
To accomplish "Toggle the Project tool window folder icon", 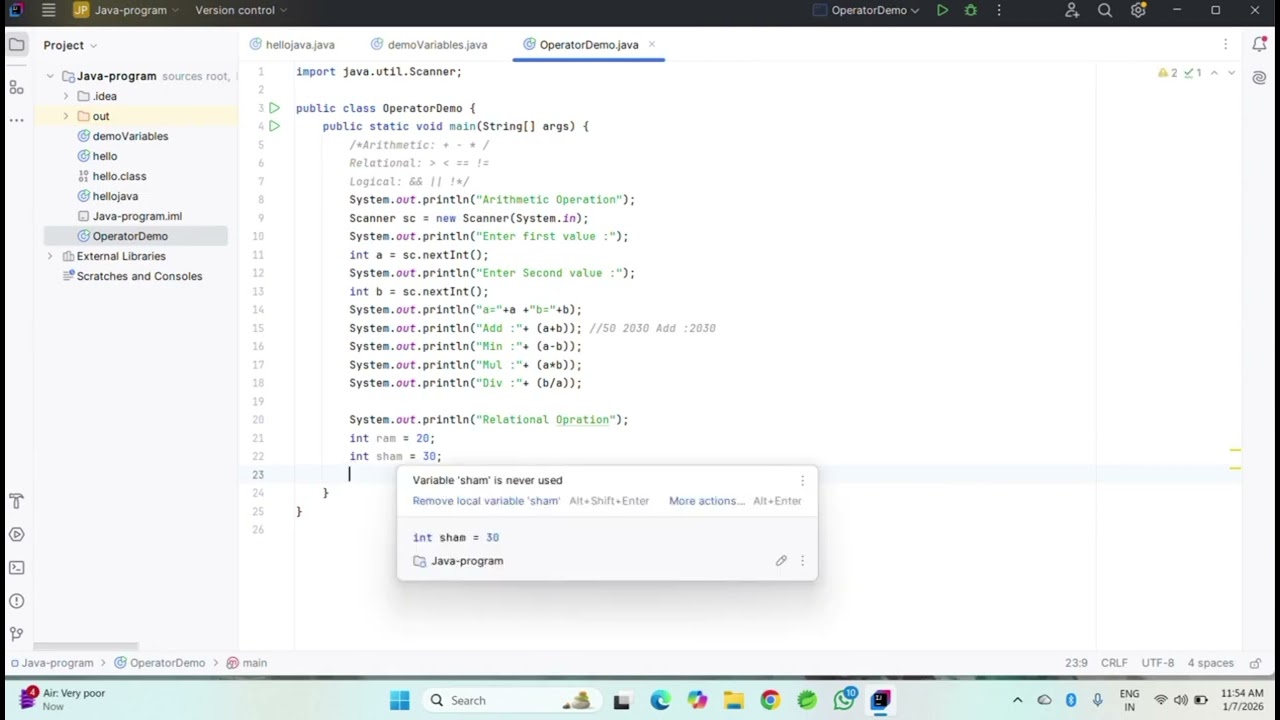I will coord(16,45).
